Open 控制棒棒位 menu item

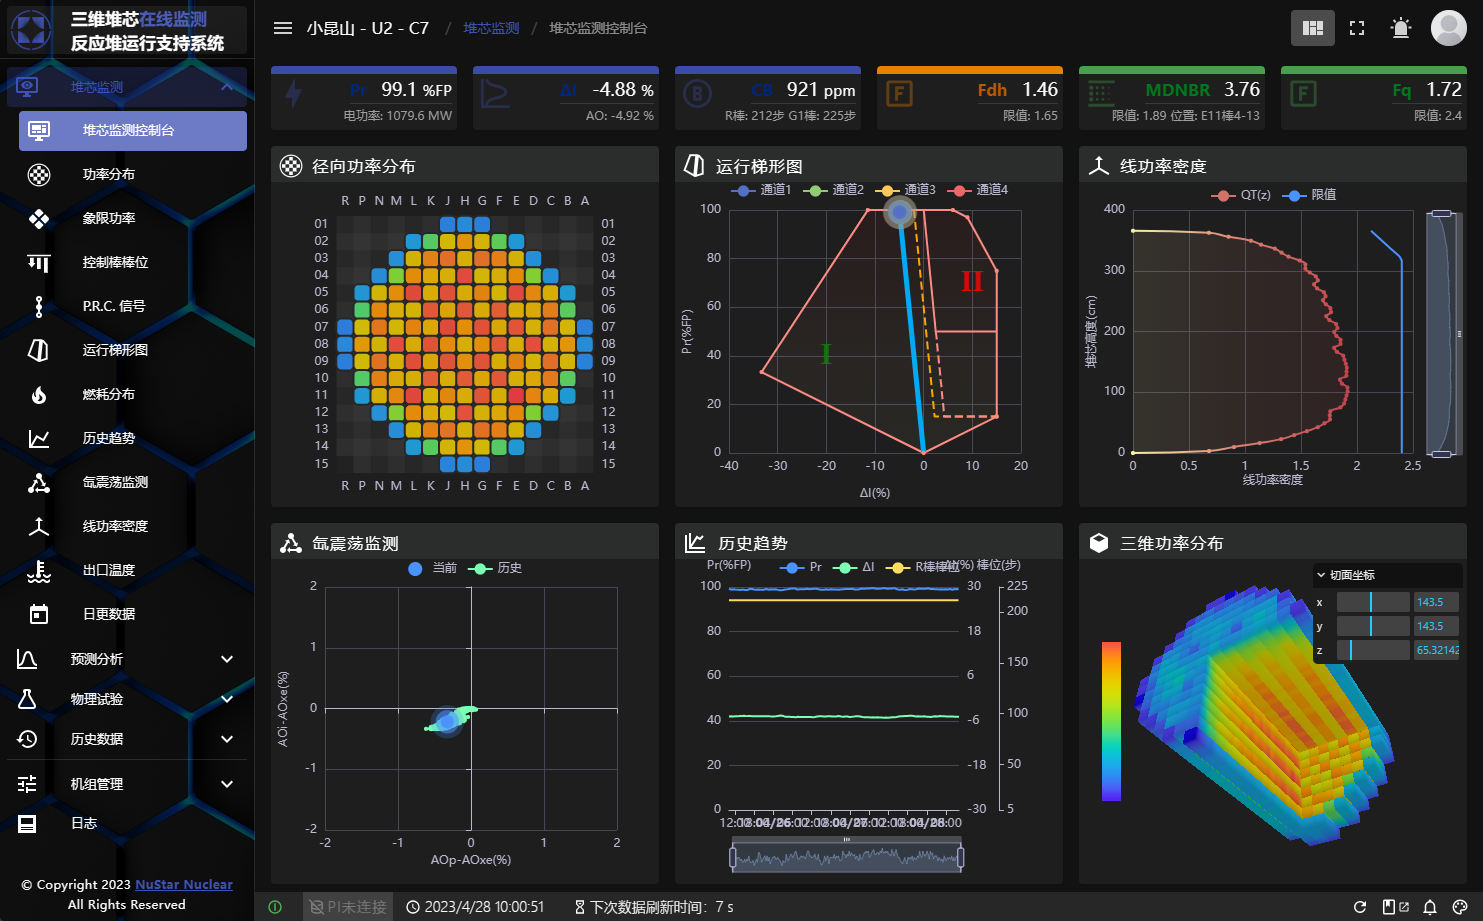(133, 263)
